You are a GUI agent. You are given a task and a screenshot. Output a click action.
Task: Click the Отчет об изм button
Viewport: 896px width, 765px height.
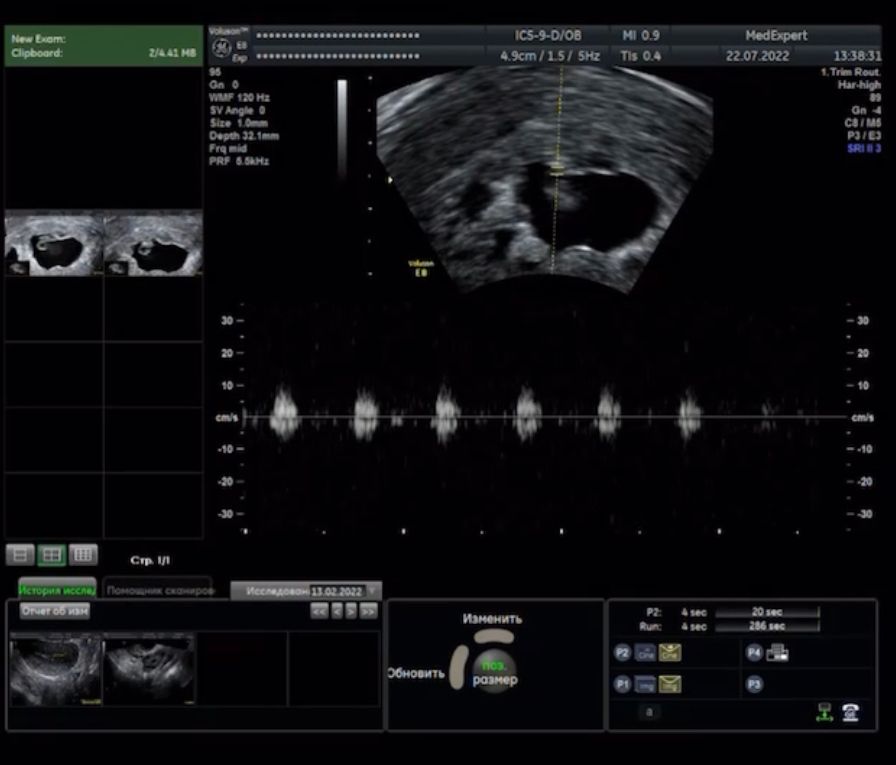[54, 611]
